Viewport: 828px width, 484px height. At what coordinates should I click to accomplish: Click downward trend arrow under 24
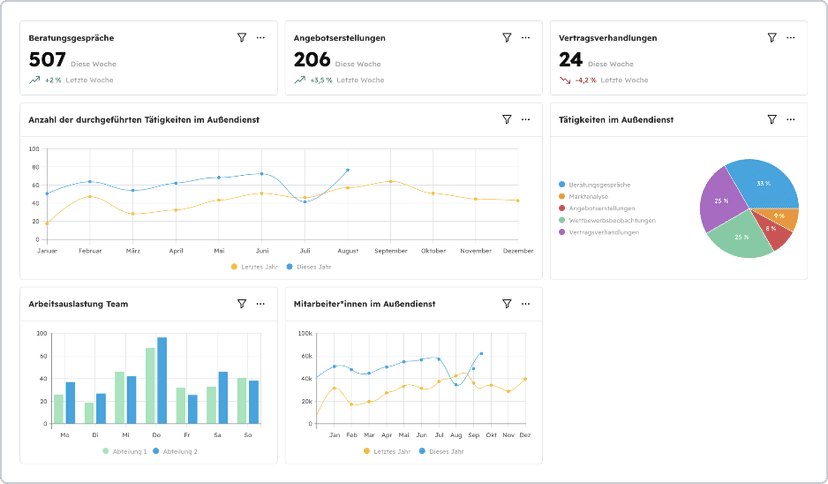point(565,80)
